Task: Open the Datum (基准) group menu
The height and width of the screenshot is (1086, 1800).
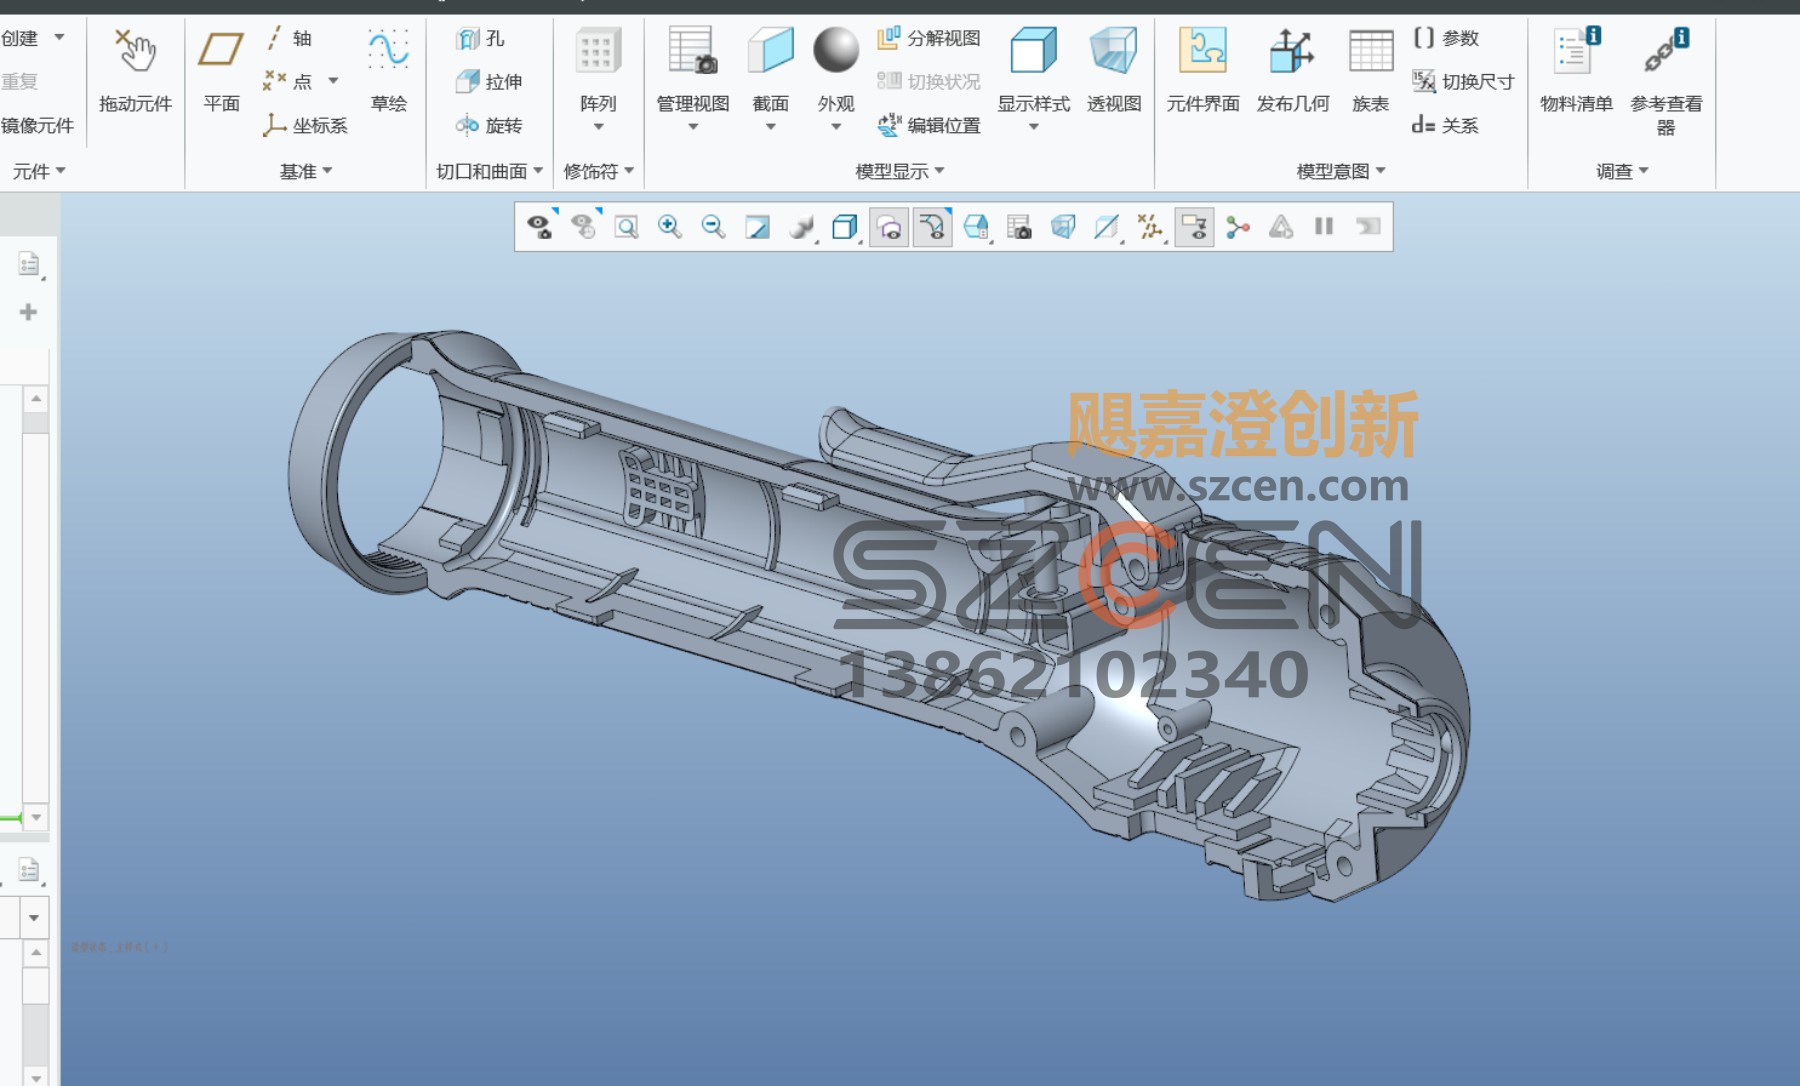Action: click(305, 171)
